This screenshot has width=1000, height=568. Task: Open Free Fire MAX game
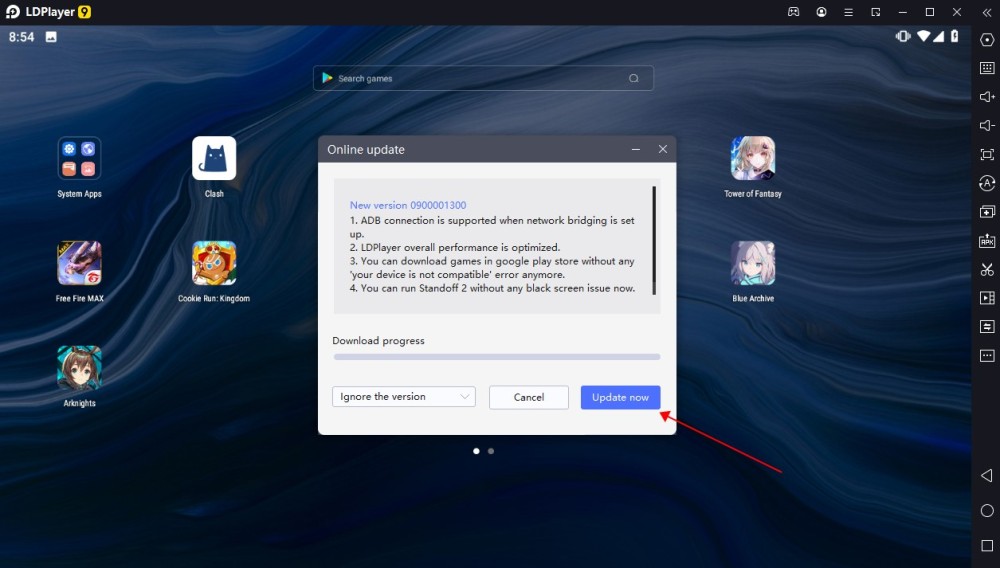79,263
